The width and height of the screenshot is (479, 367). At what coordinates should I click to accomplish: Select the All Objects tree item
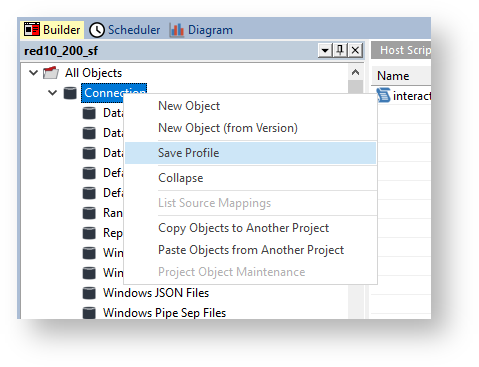point(93,73)
